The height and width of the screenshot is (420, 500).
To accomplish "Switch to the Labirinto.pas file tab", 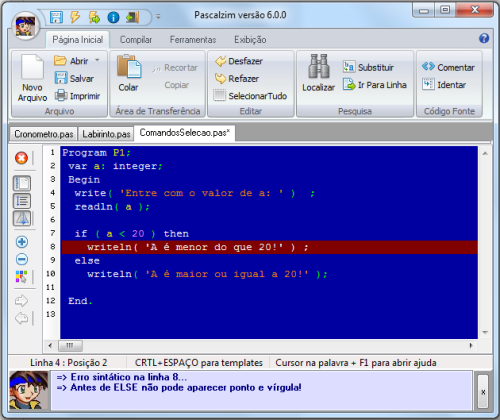I will 106,134.
